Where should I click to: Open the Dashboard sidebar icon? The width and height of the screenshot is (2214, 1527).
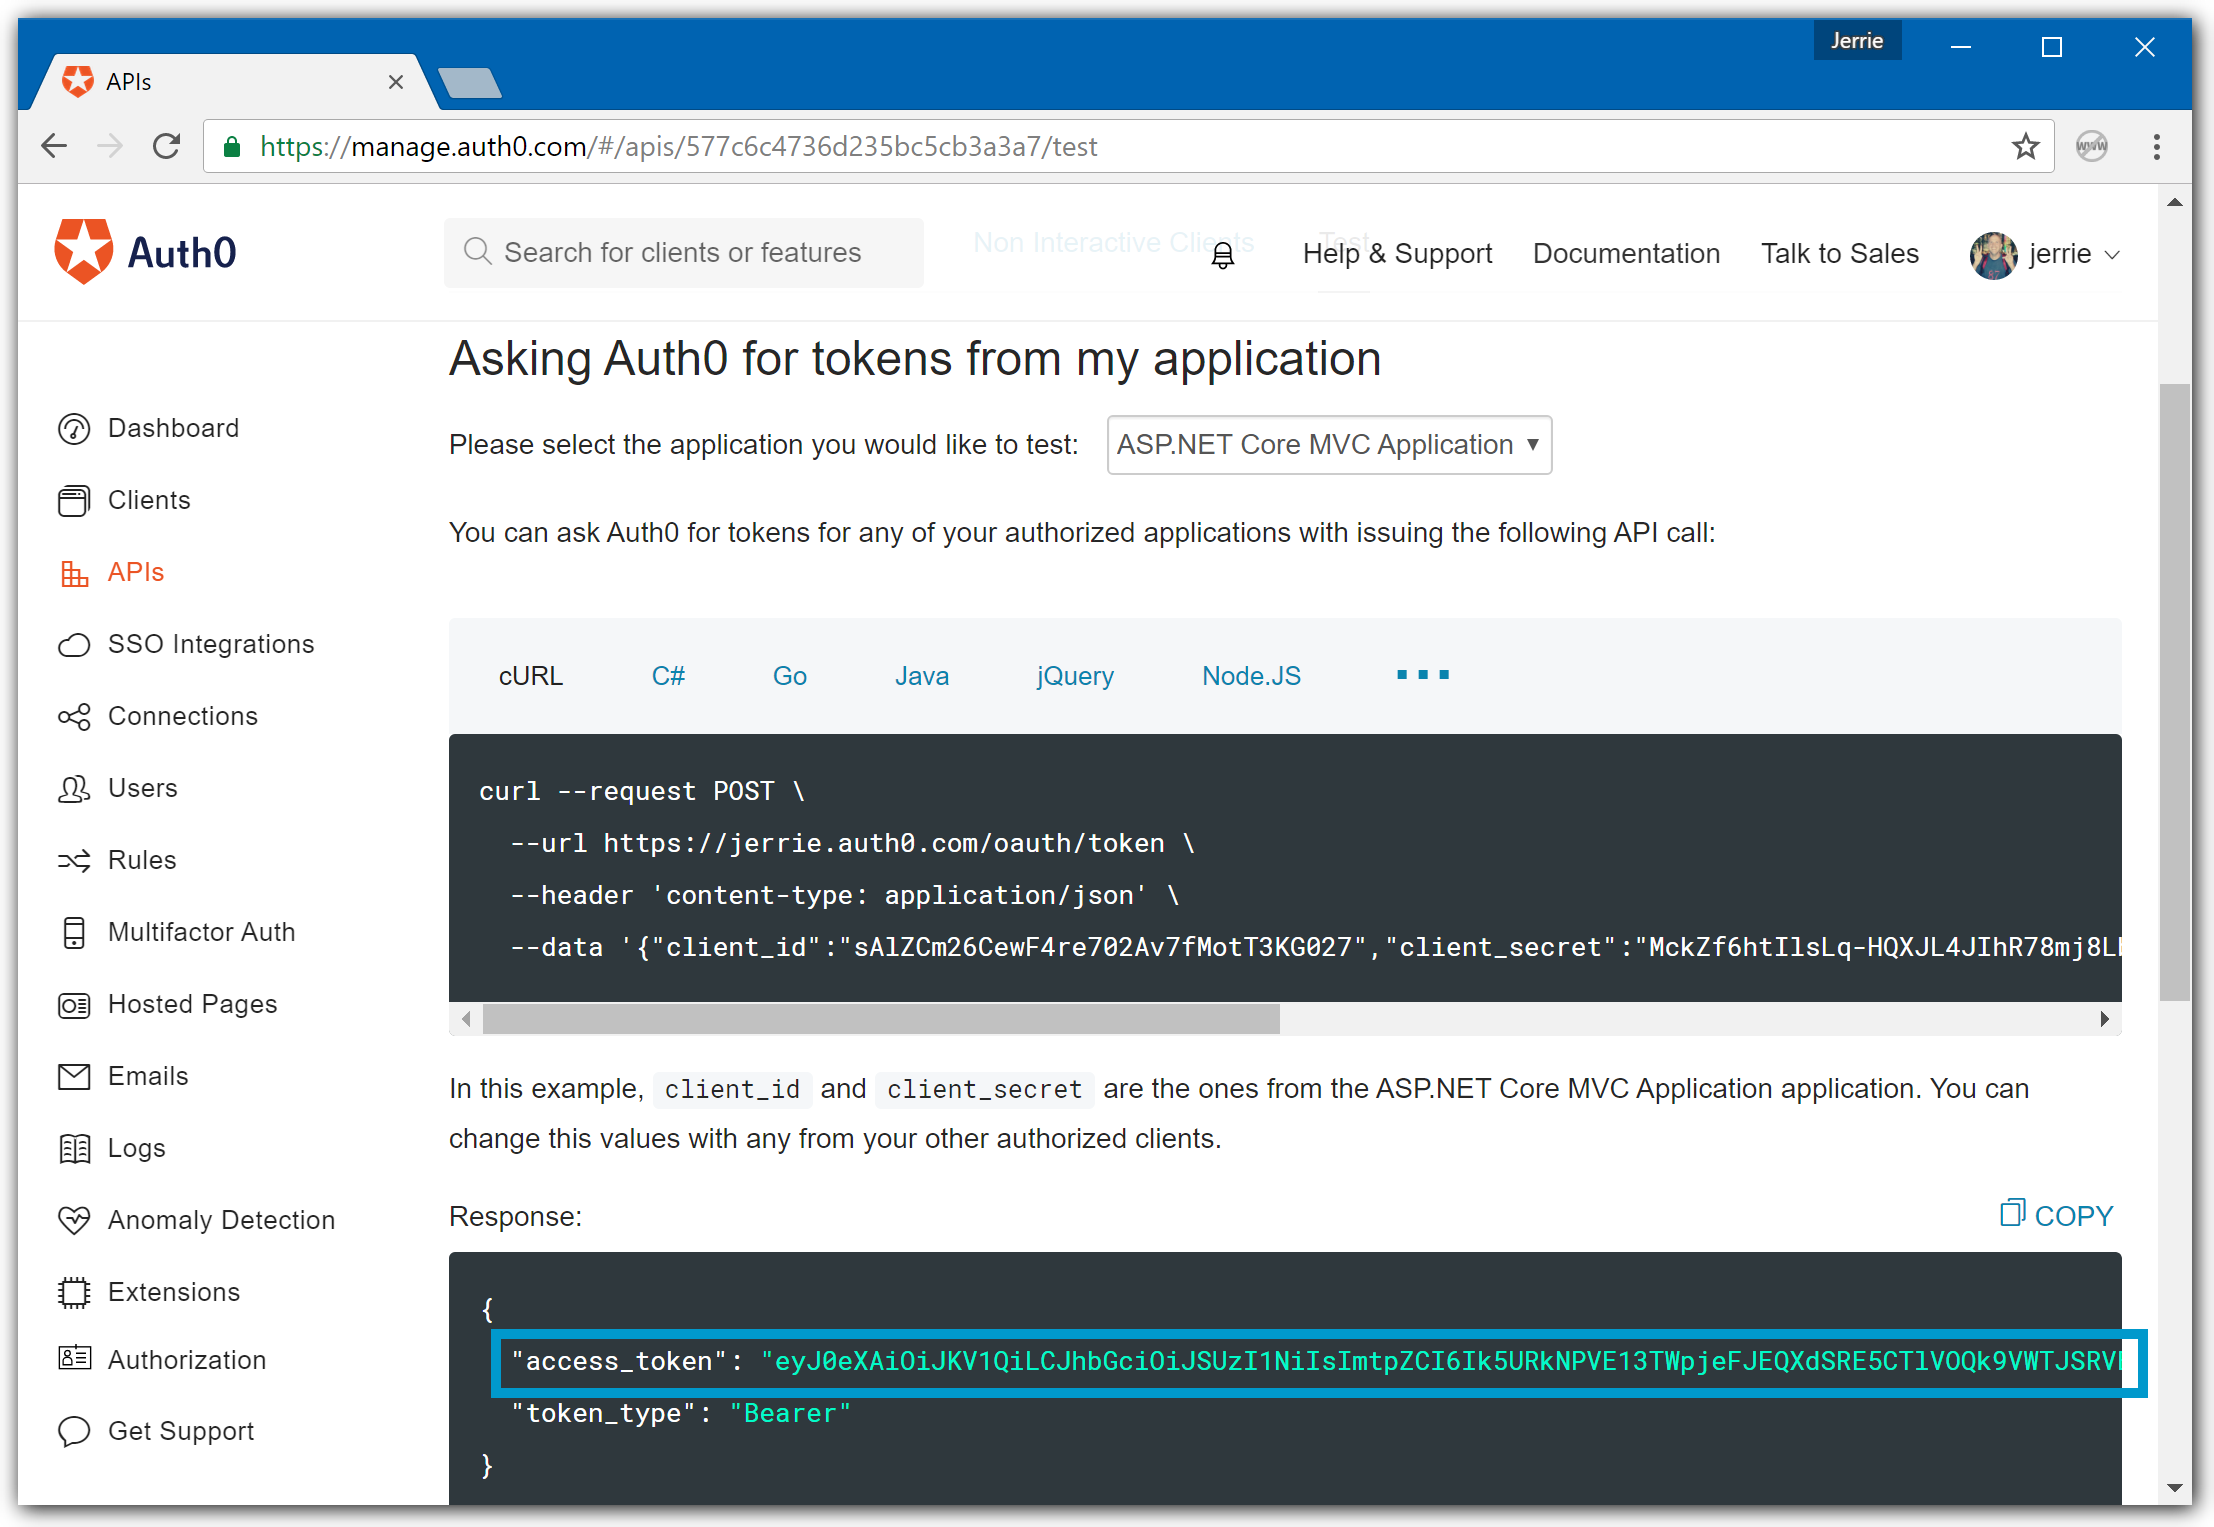point(74,429)
